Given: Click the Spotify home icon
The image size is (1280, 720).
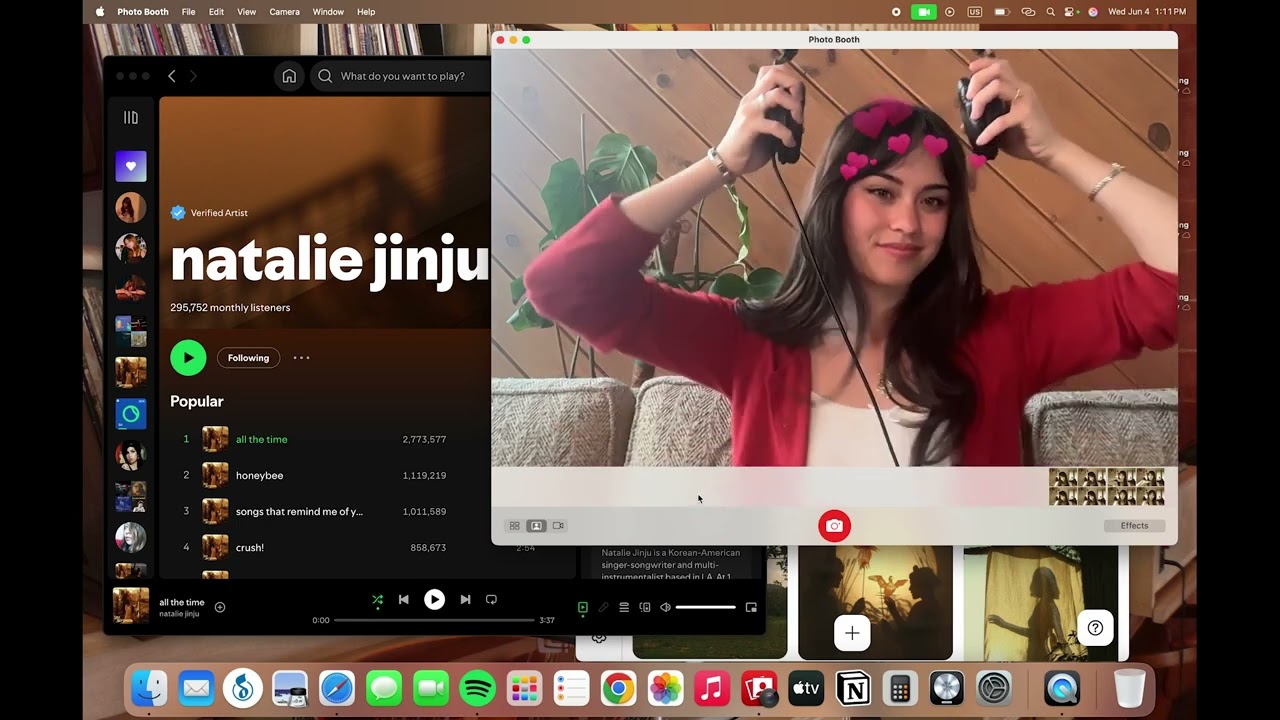Looking at the screenshot, I should coord(289,76).
